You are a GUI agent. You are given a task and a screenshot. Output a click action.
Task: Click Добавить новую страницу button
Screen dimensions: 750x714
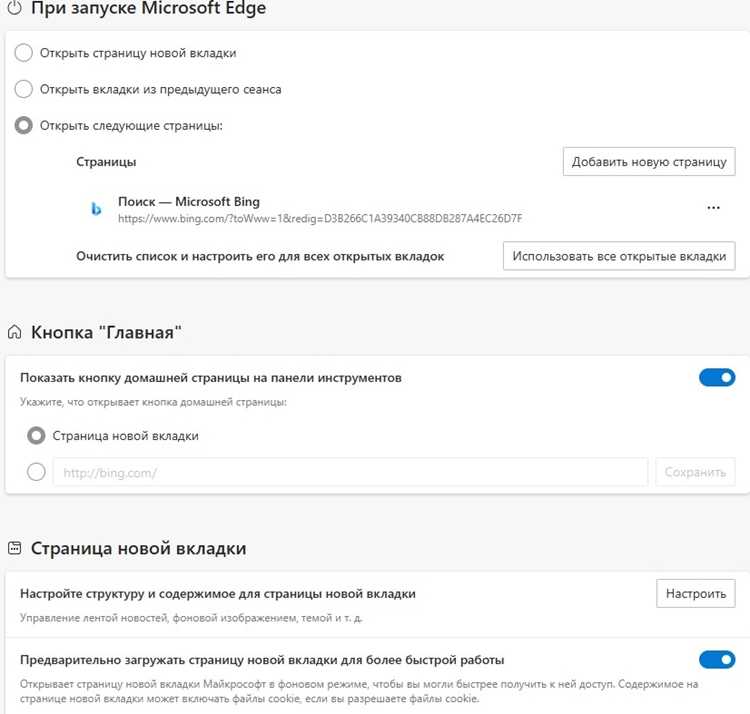649,162
